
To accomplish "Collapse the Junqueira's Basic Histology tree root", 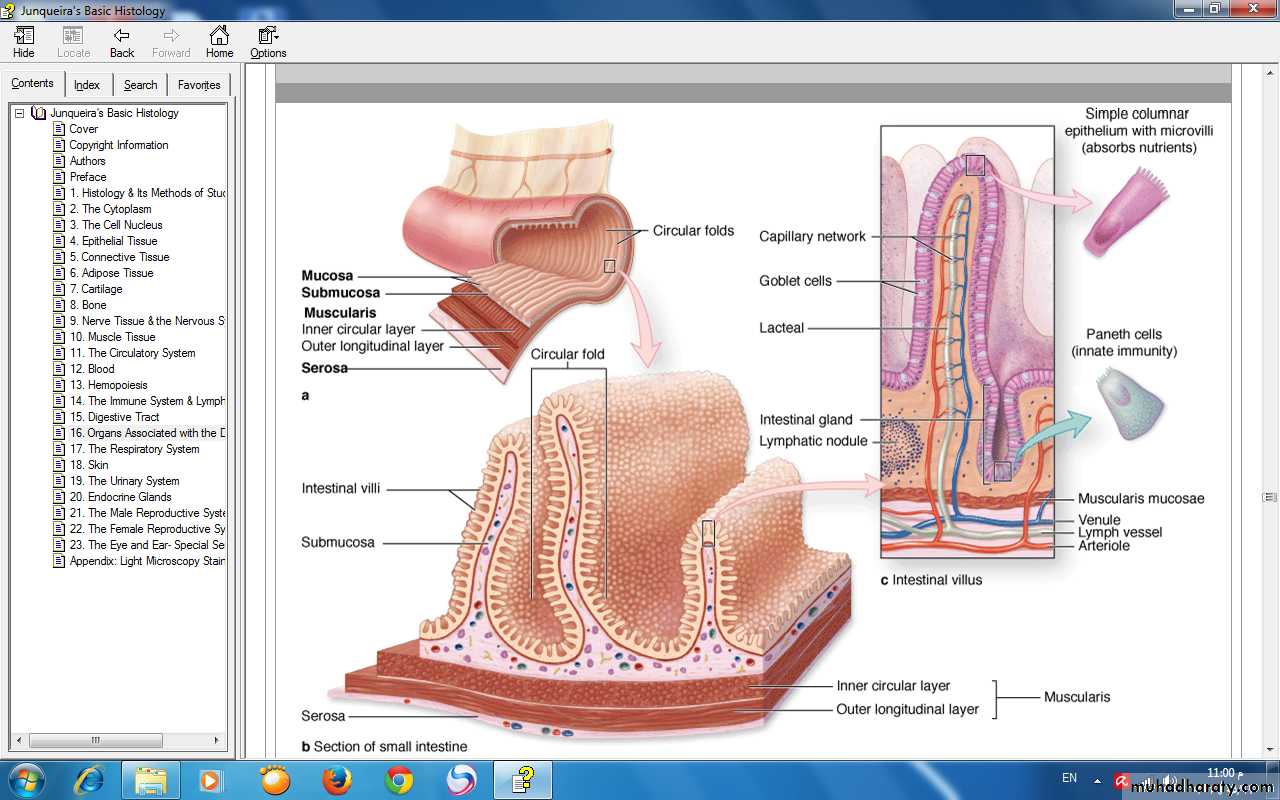I will pos(19,113).
